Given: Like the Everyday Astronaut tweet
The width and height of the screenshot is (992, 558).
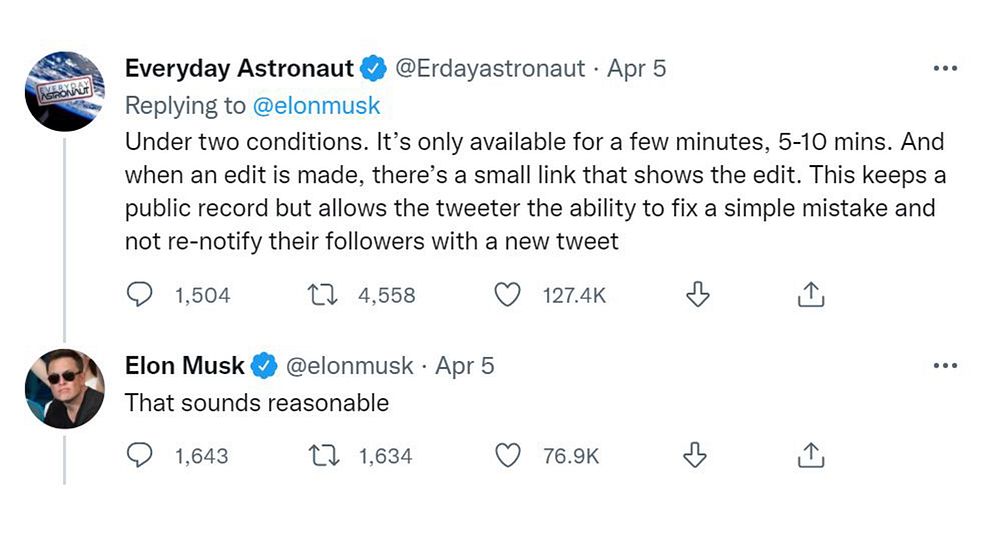Looking at the screenshot, I should tap(509, 295).
